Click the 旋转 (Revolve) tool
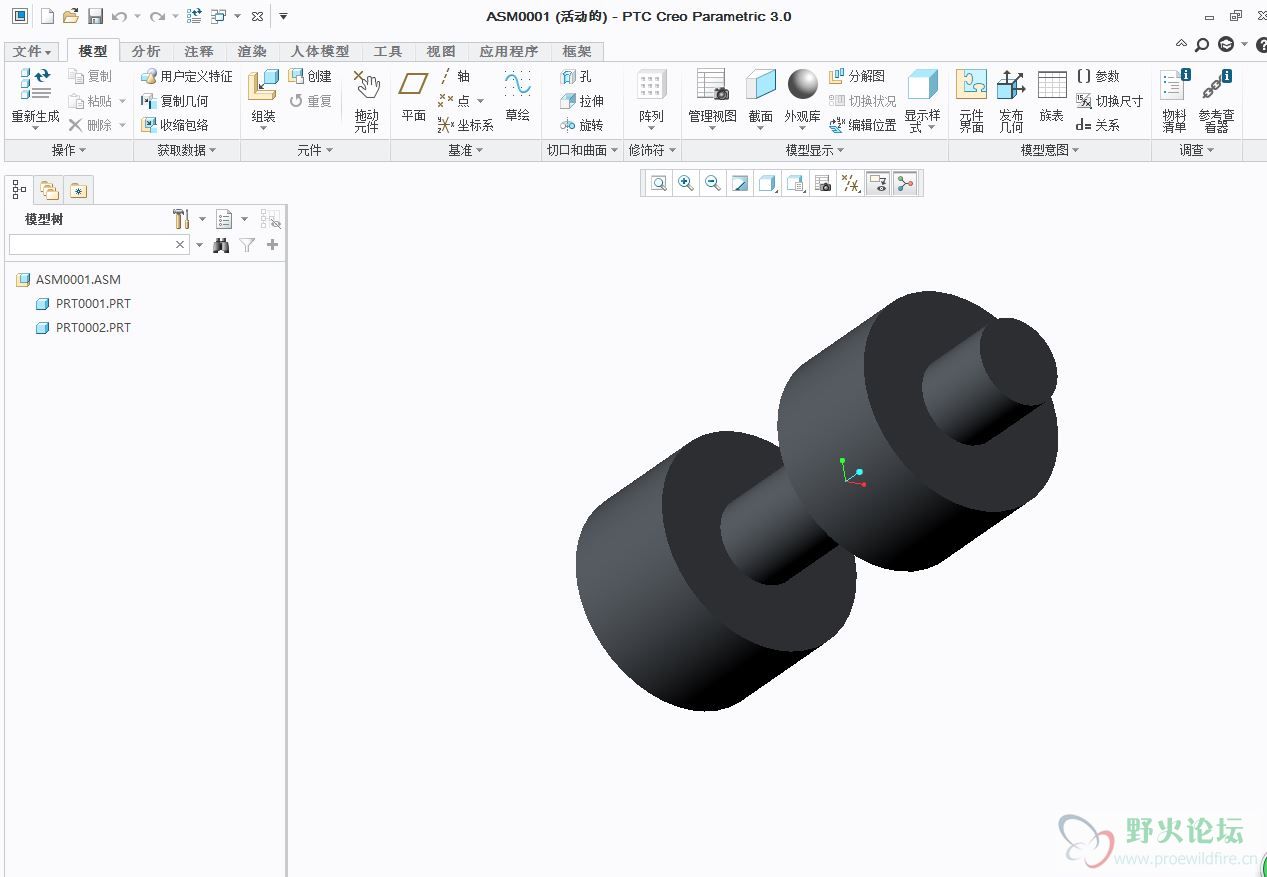The width and height of the screenshot is (1267, 877). click(x=582, y=125)
